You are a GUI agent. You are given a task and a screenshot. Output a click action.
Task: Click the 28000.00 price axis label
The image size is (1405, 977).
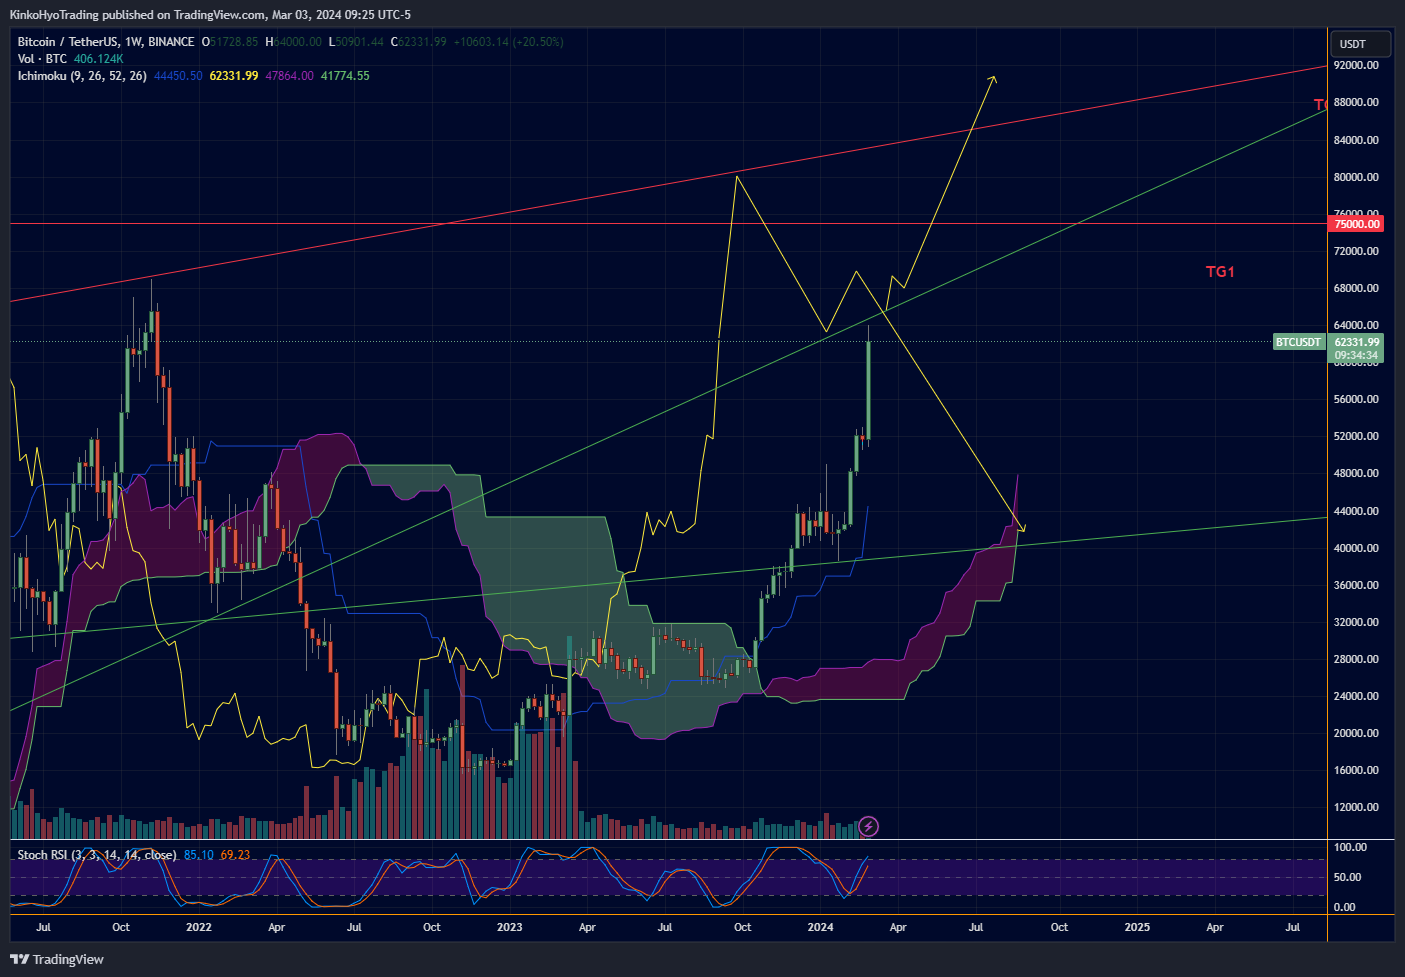point(1357,659)
